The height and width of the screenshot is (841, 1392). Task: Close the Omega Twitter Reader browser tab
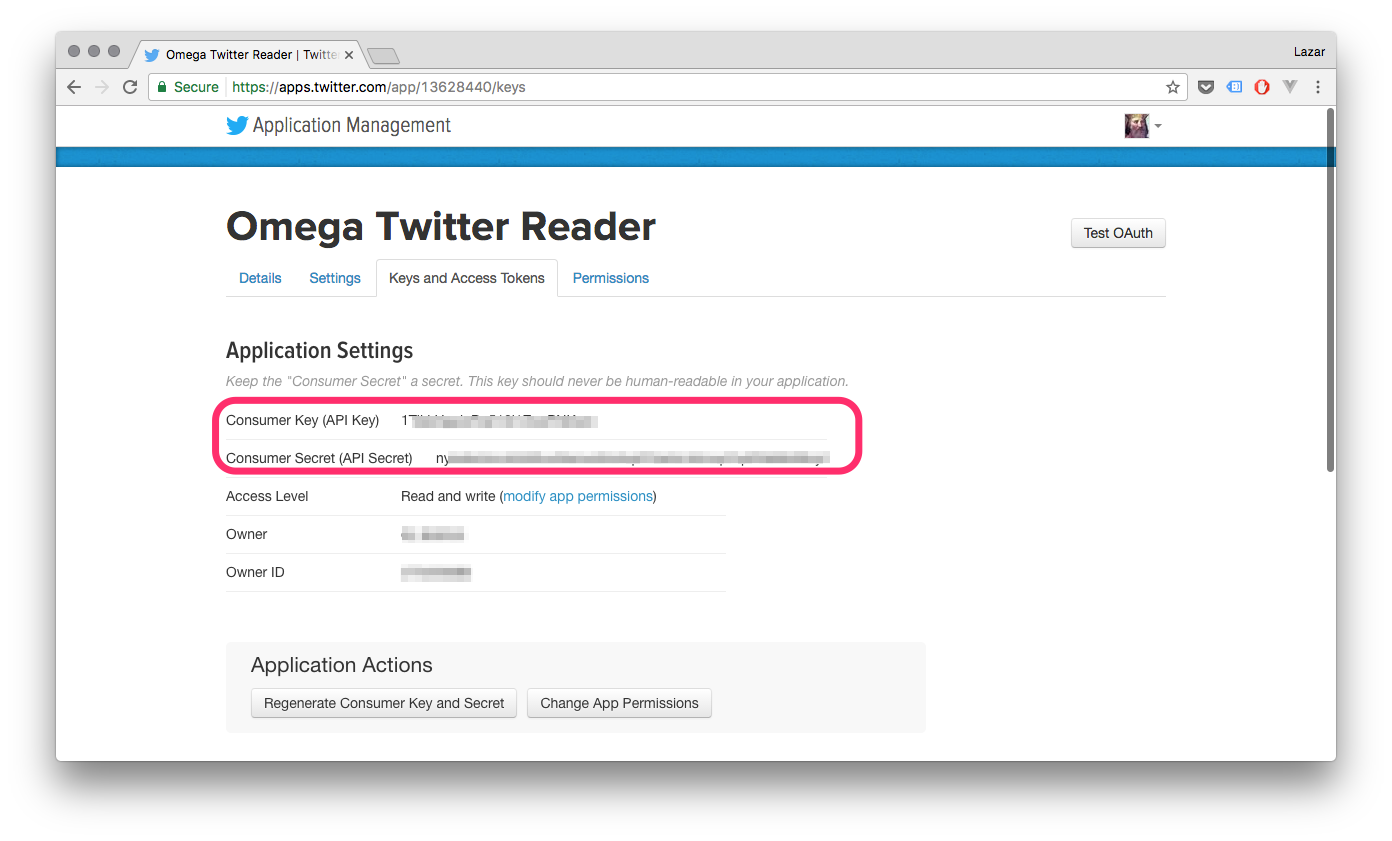349,55
